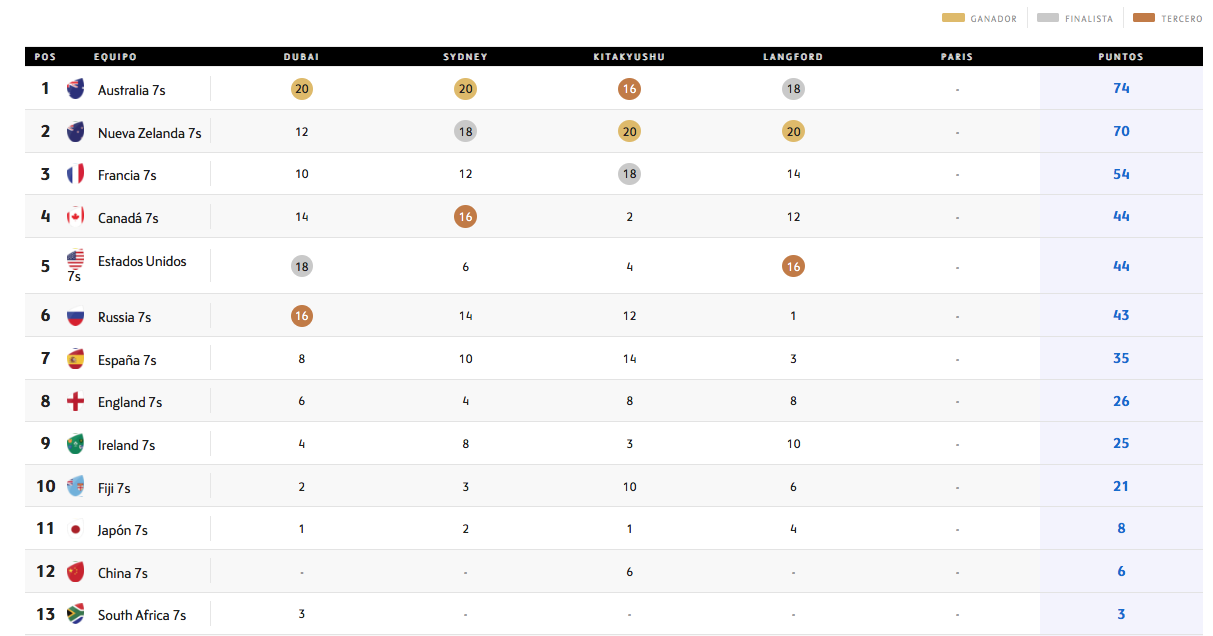The height and width of the screenshot is (636, 1213).
Task: Select the Puntos column header
Action: tap(1121, 57)
